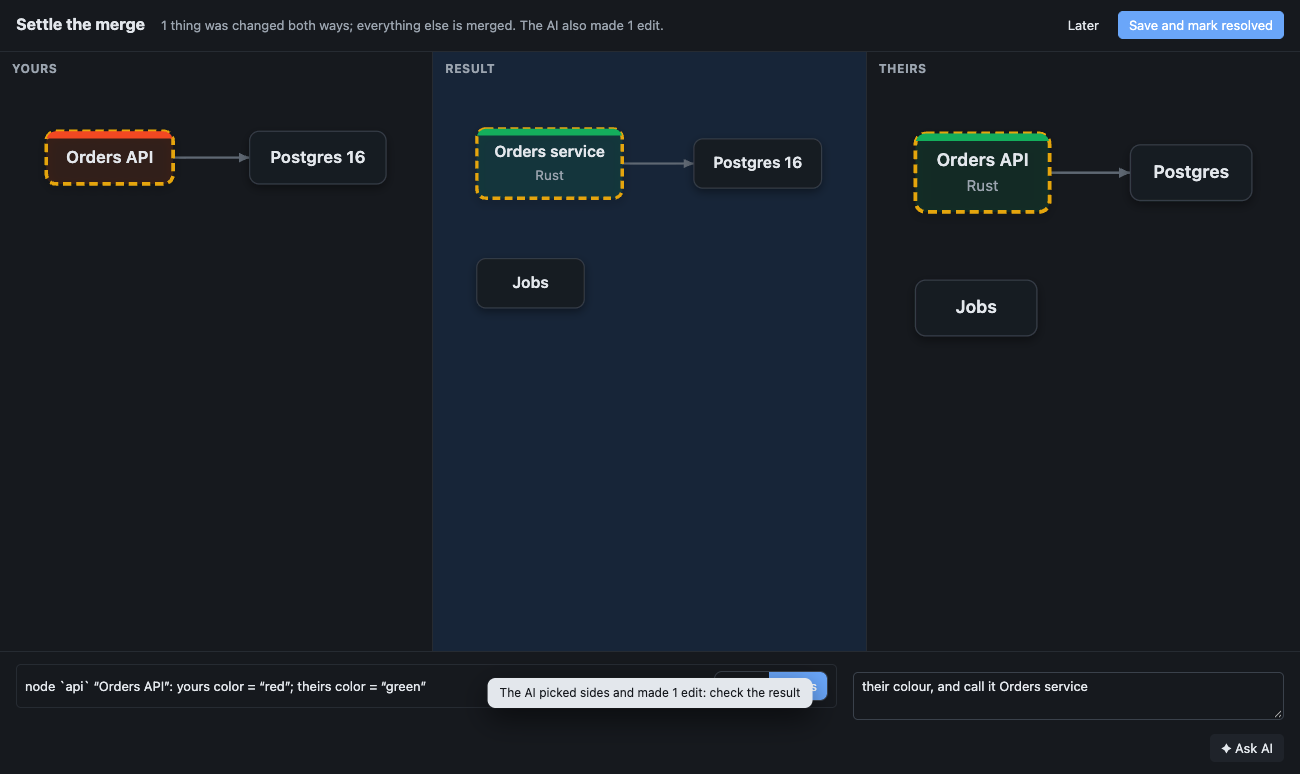Screen dimensions: 1300x774
Task: Focus the AI instruction text box
Action: pyautogui.click(x=1068, y=695)
